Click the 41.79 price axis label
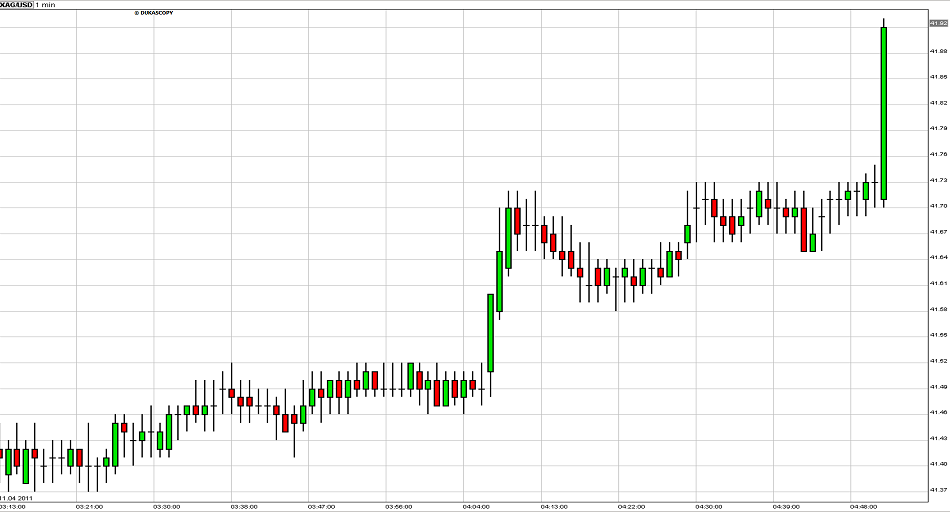Screen dimensions: 950x512 pos(937,128)
